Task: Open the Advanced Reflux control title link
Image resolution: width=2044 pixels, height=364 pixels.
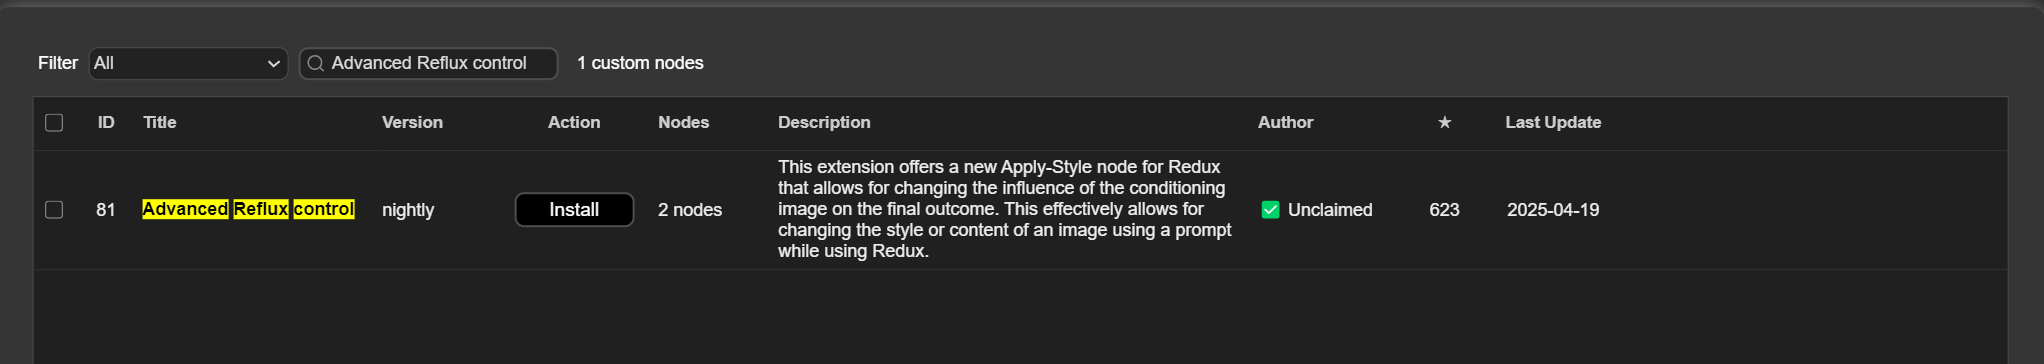Action: coord(248,209)
